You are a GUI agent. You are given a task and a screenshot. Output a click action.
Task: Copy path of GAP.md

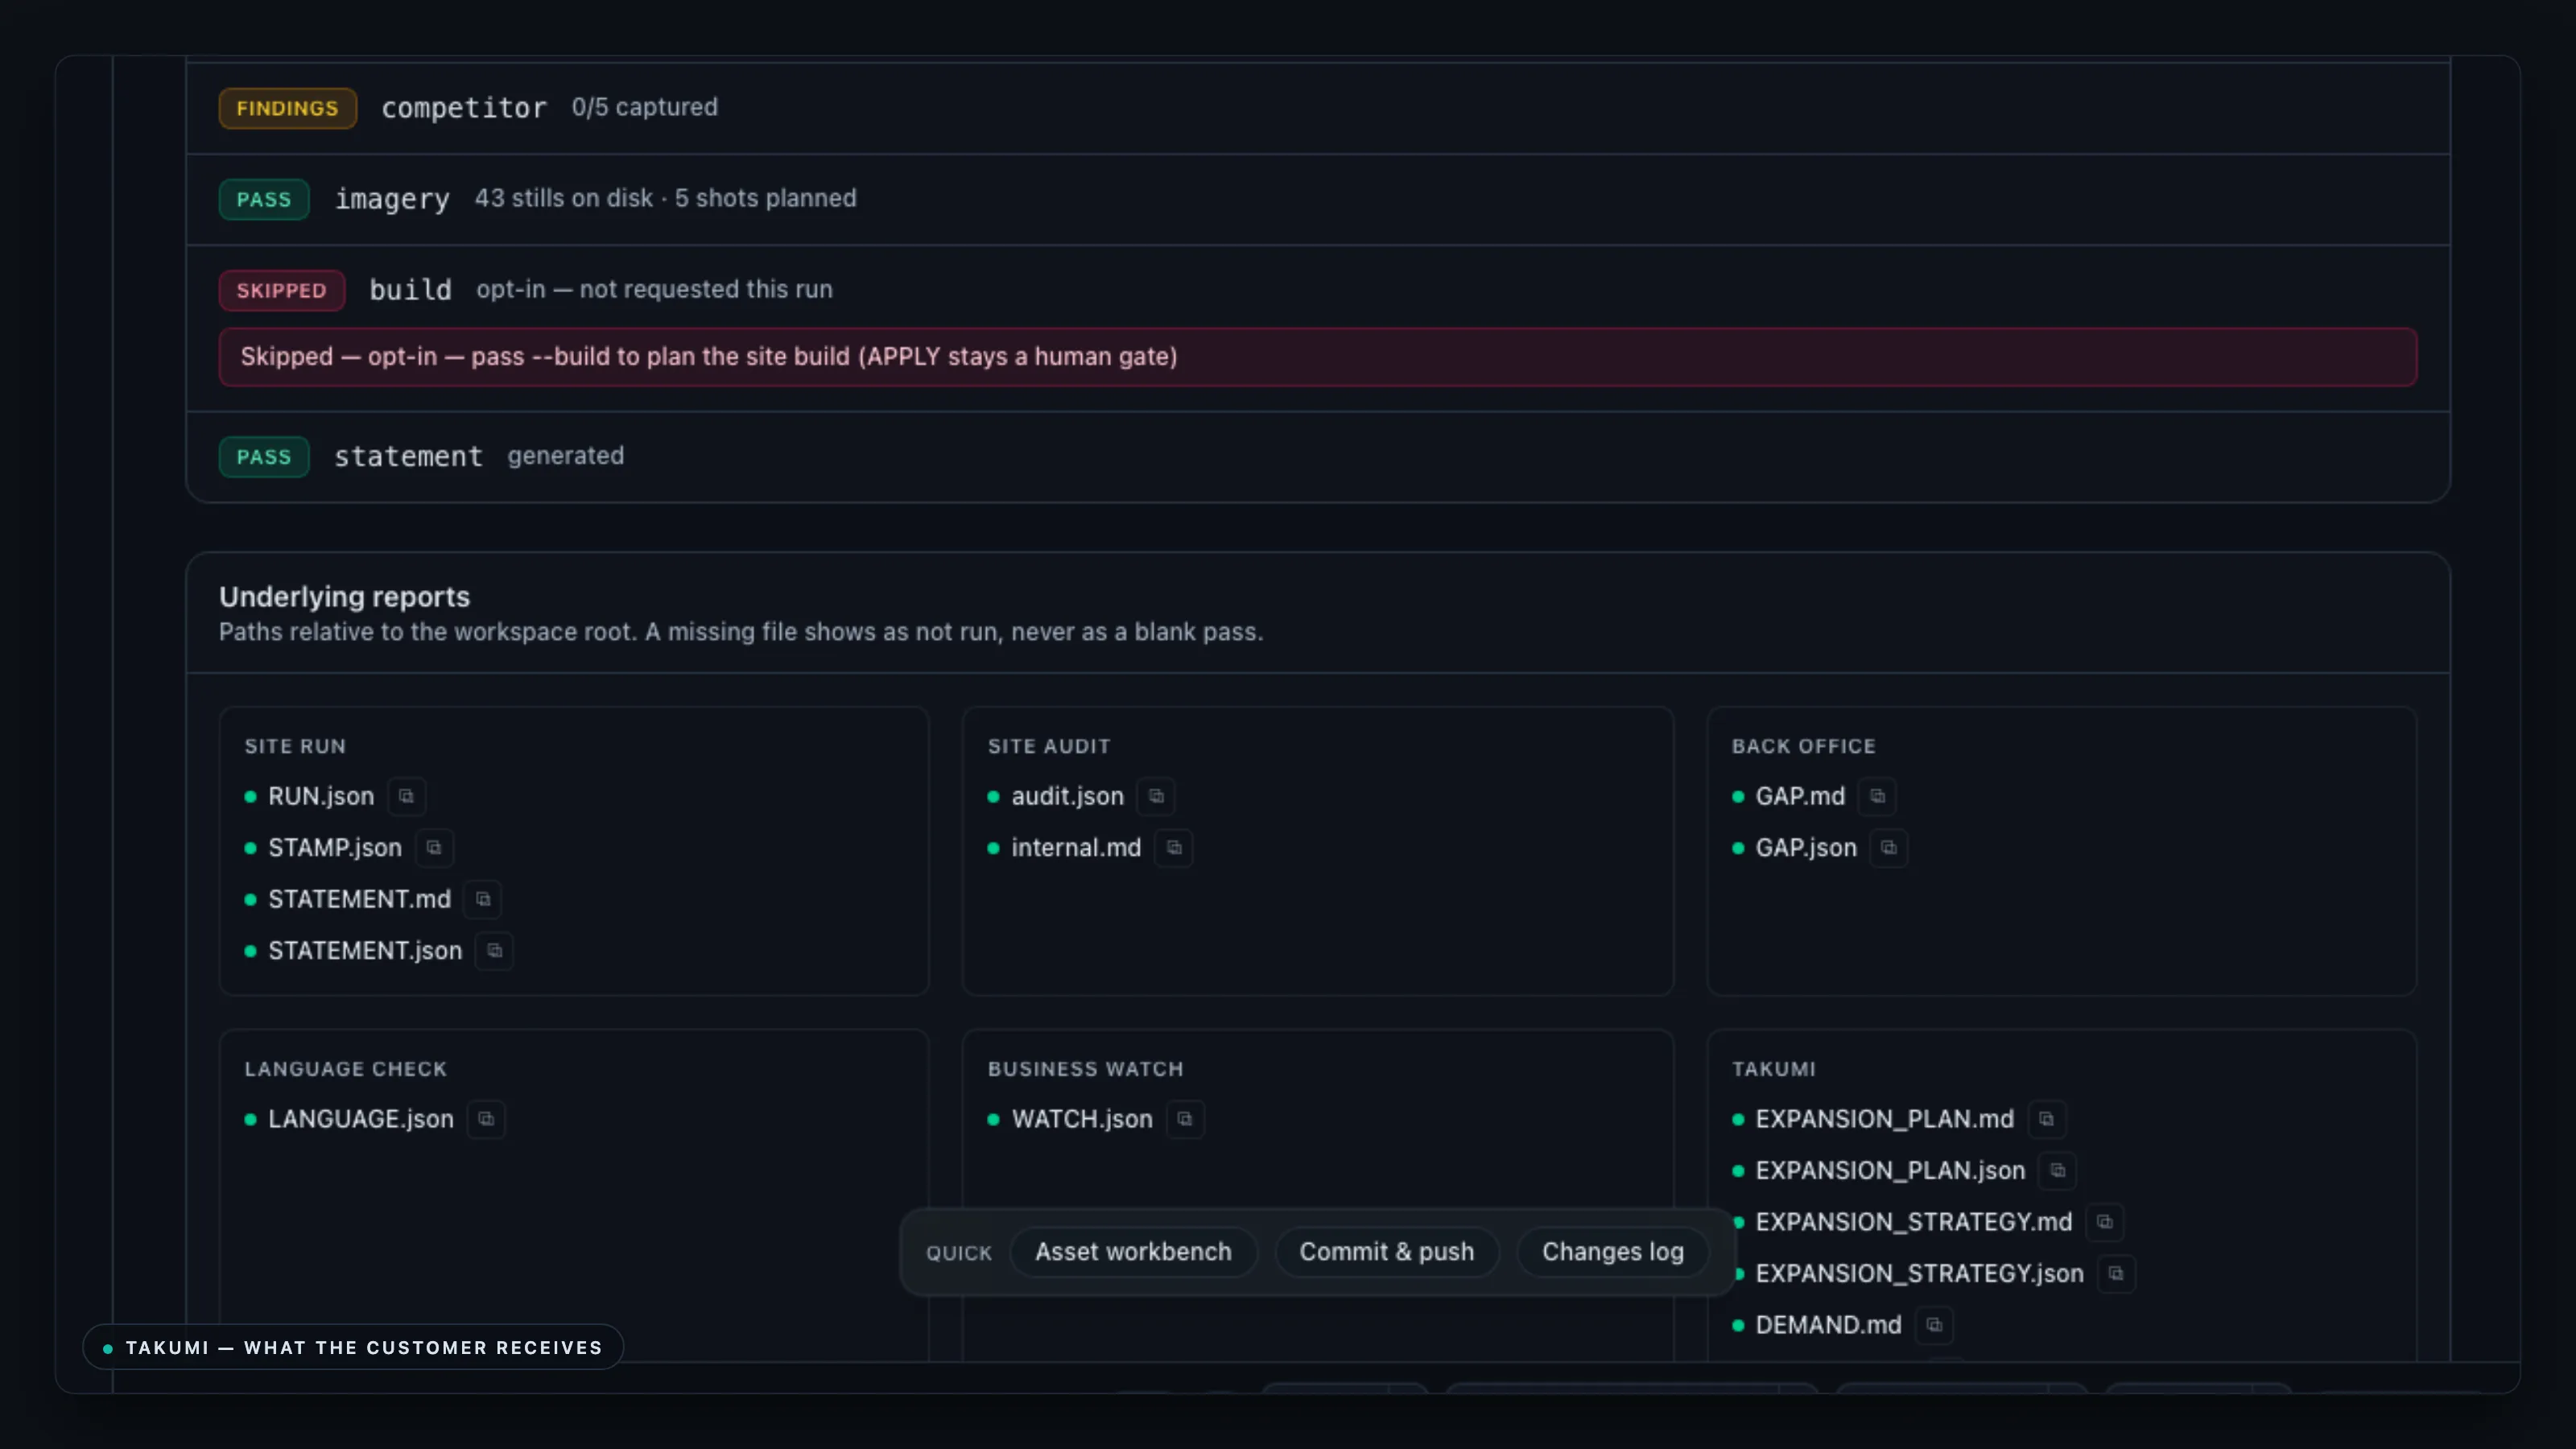1877,796
